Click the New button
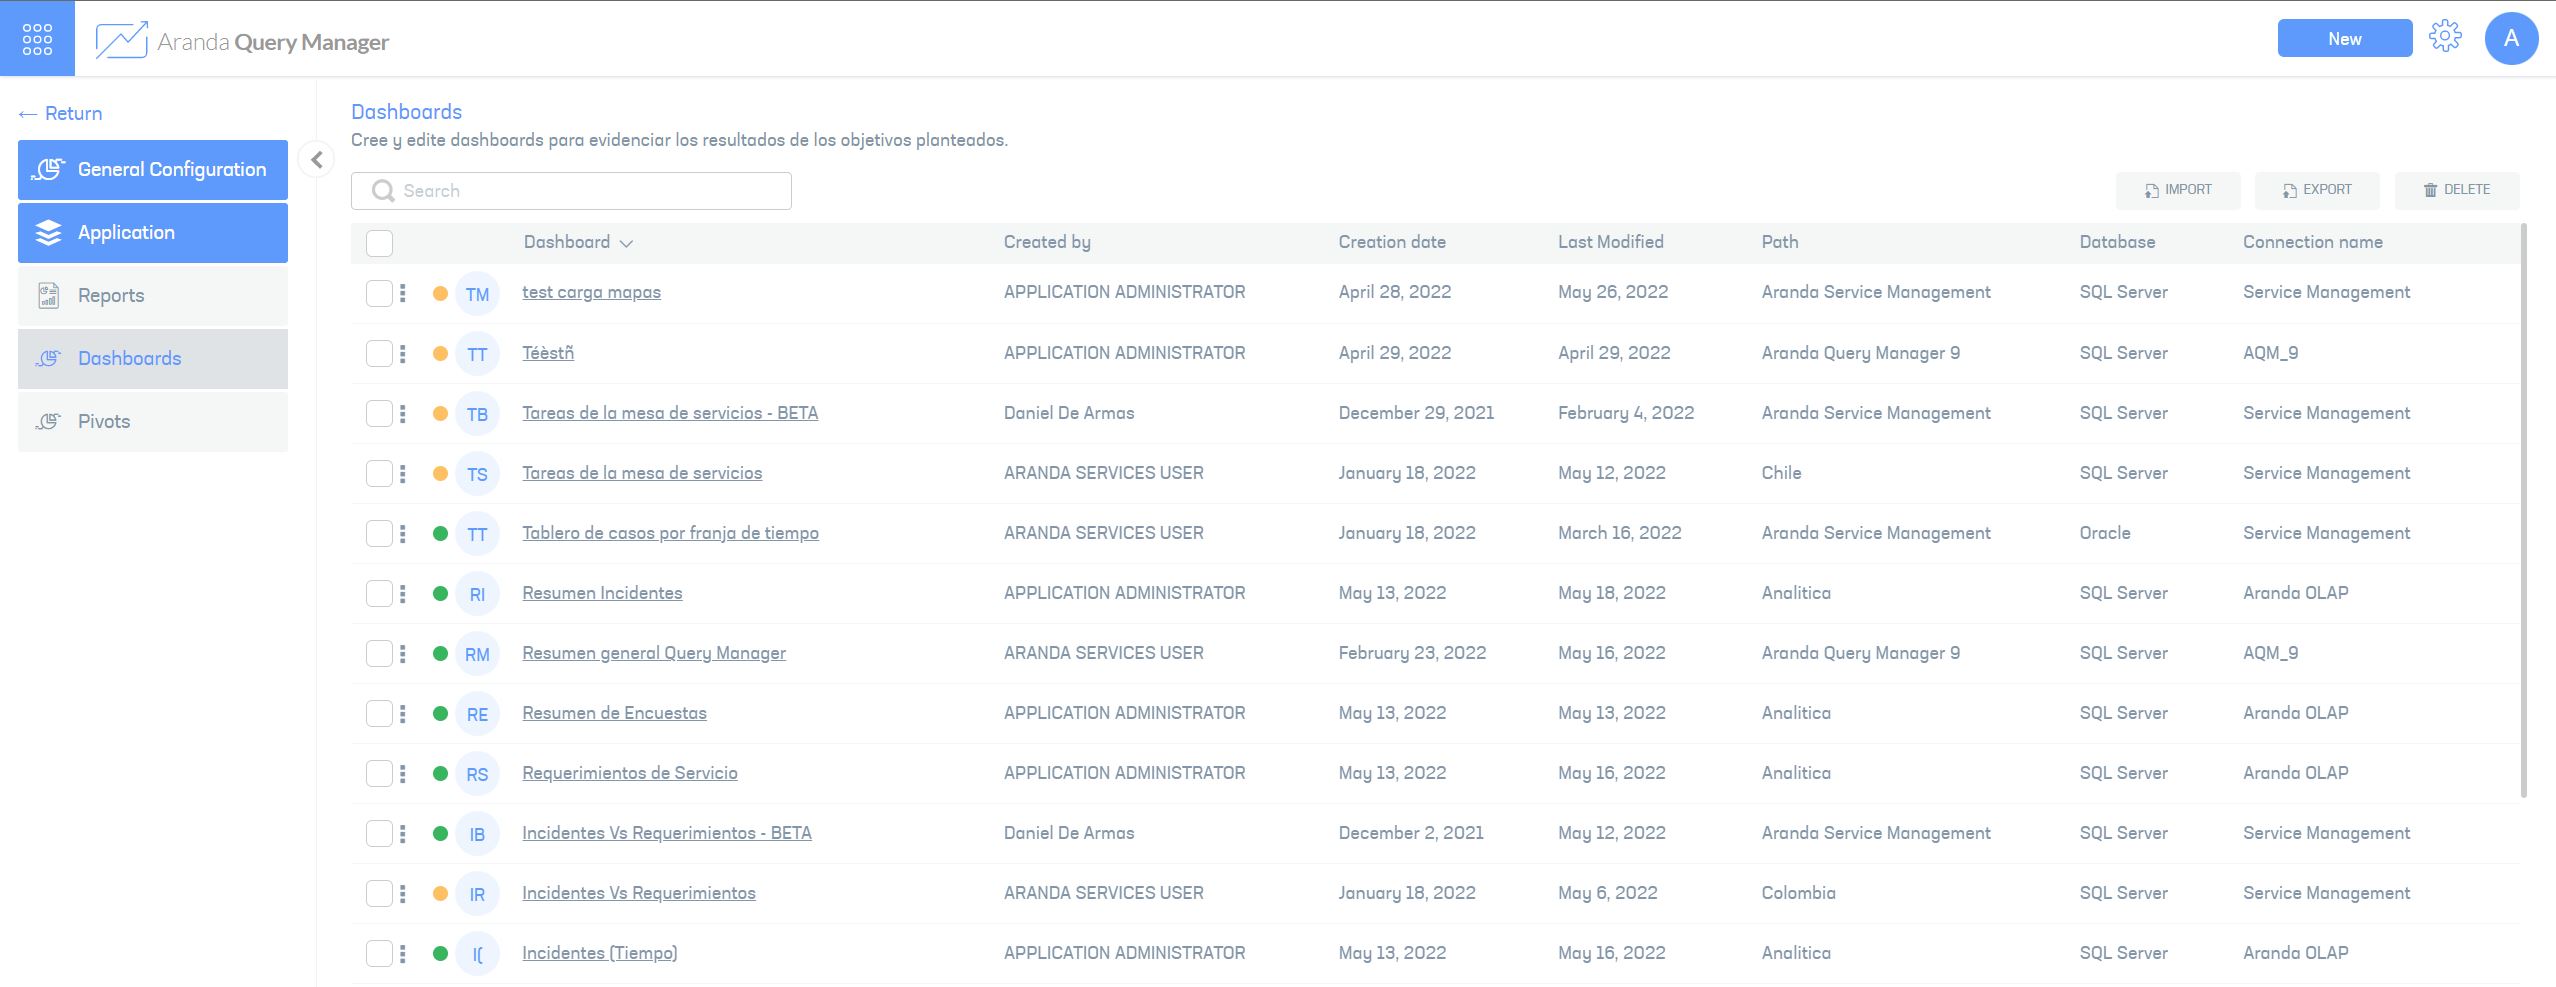 2345,38
